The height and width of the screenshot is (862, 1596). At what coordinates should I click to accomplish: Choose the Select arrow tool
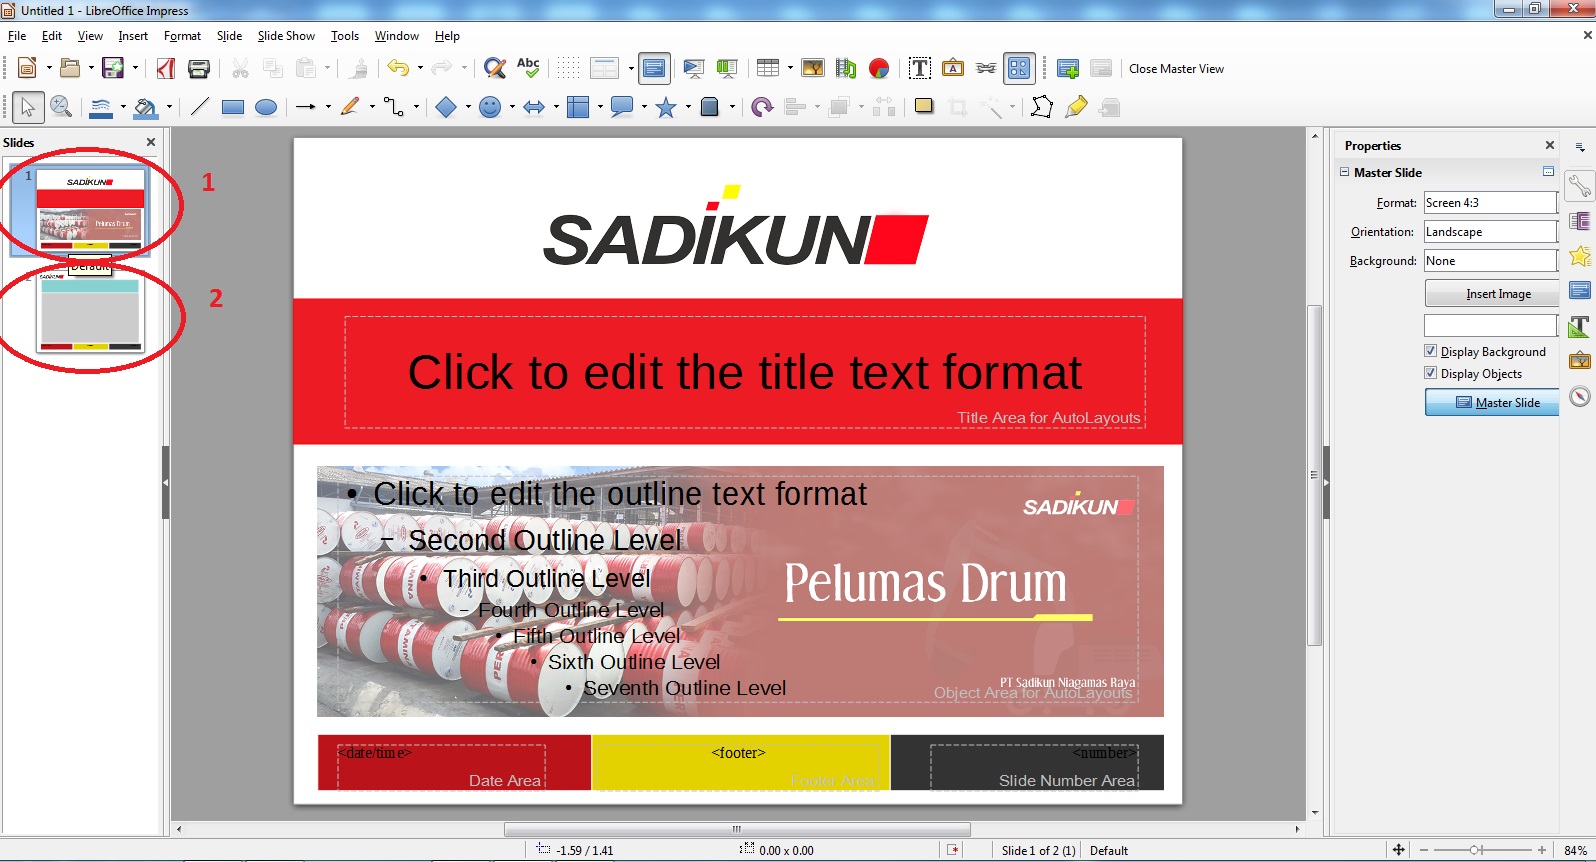pyautogui.click(x=27, y=107)
